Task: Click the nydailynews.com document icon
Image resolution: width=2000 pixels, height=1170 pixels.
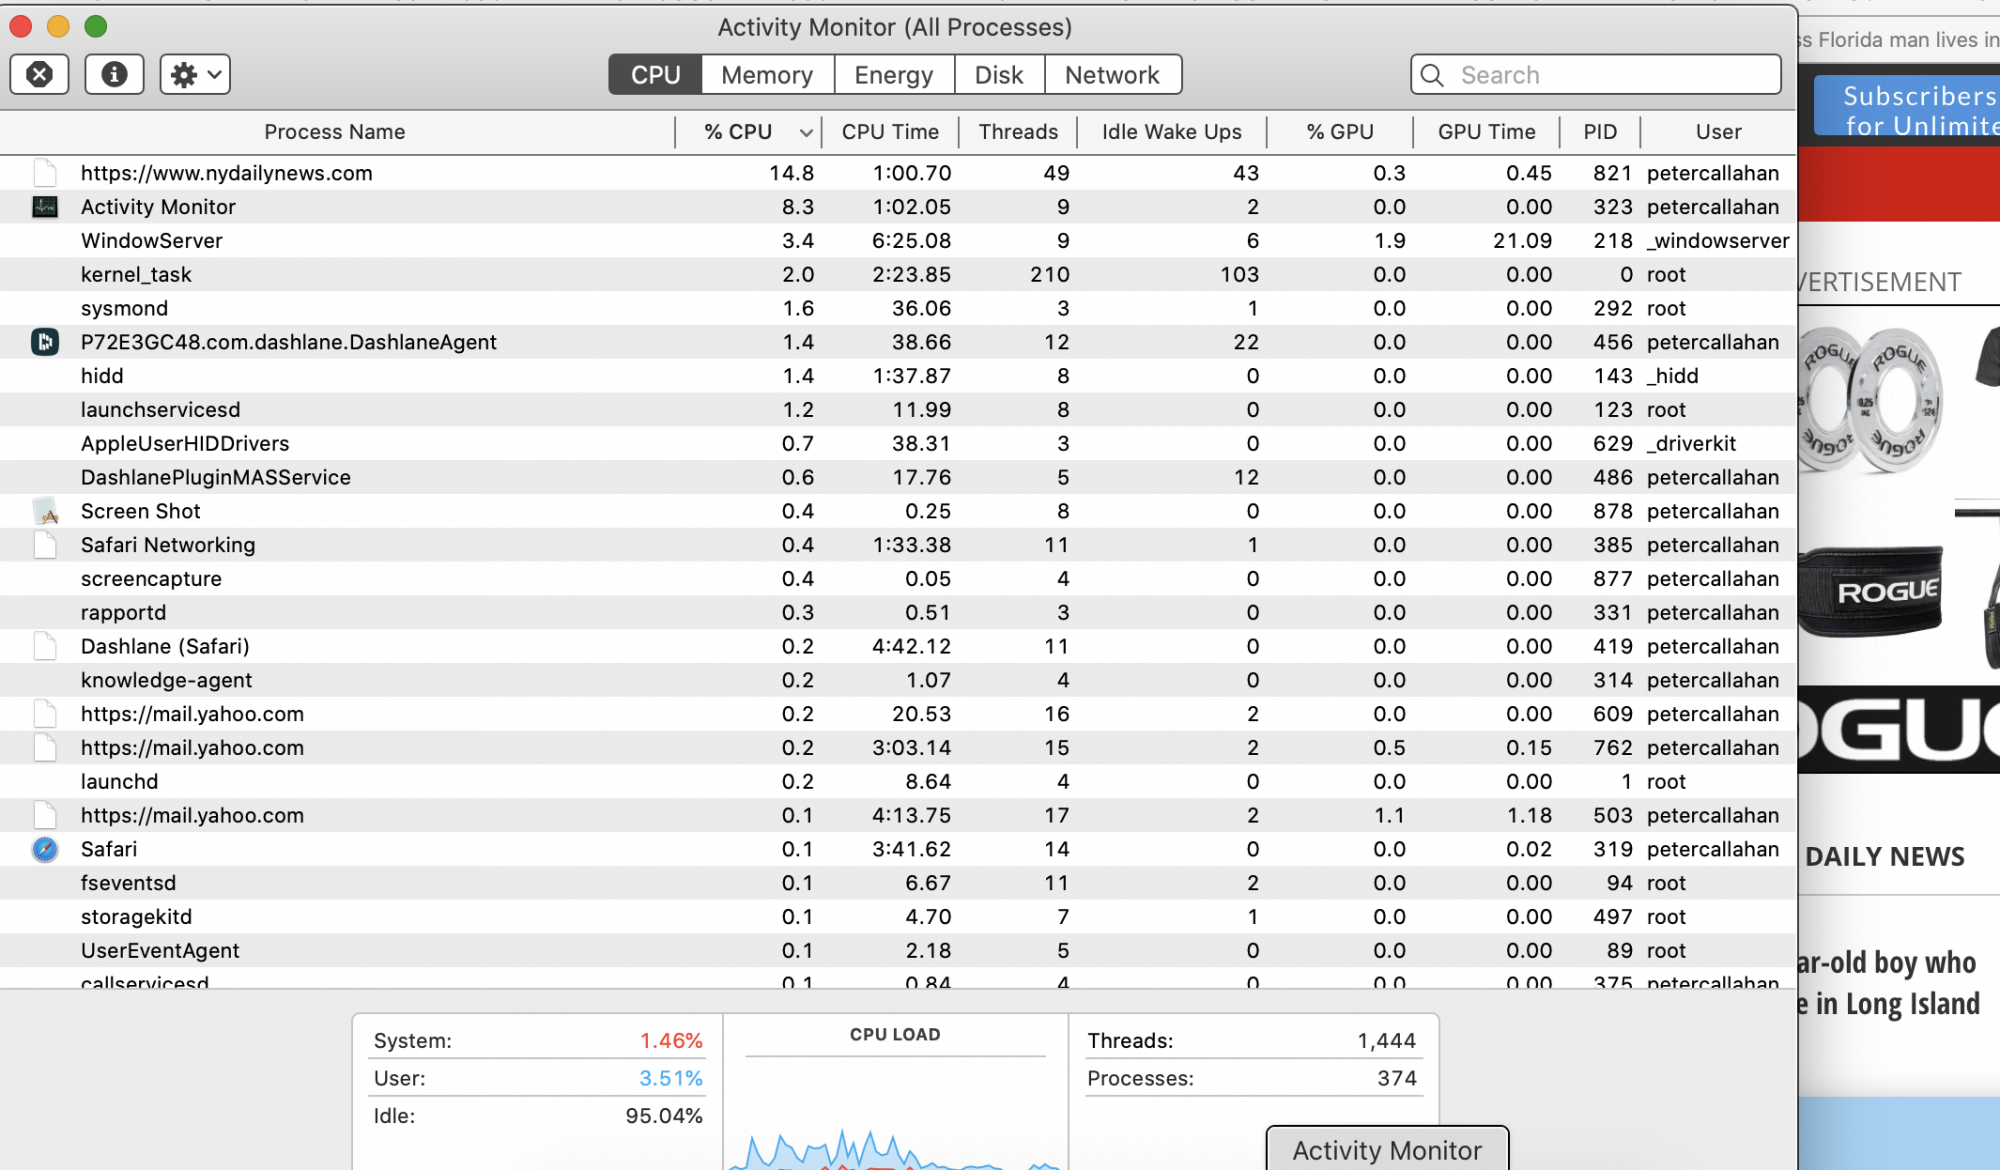Action: pos(45,173)
